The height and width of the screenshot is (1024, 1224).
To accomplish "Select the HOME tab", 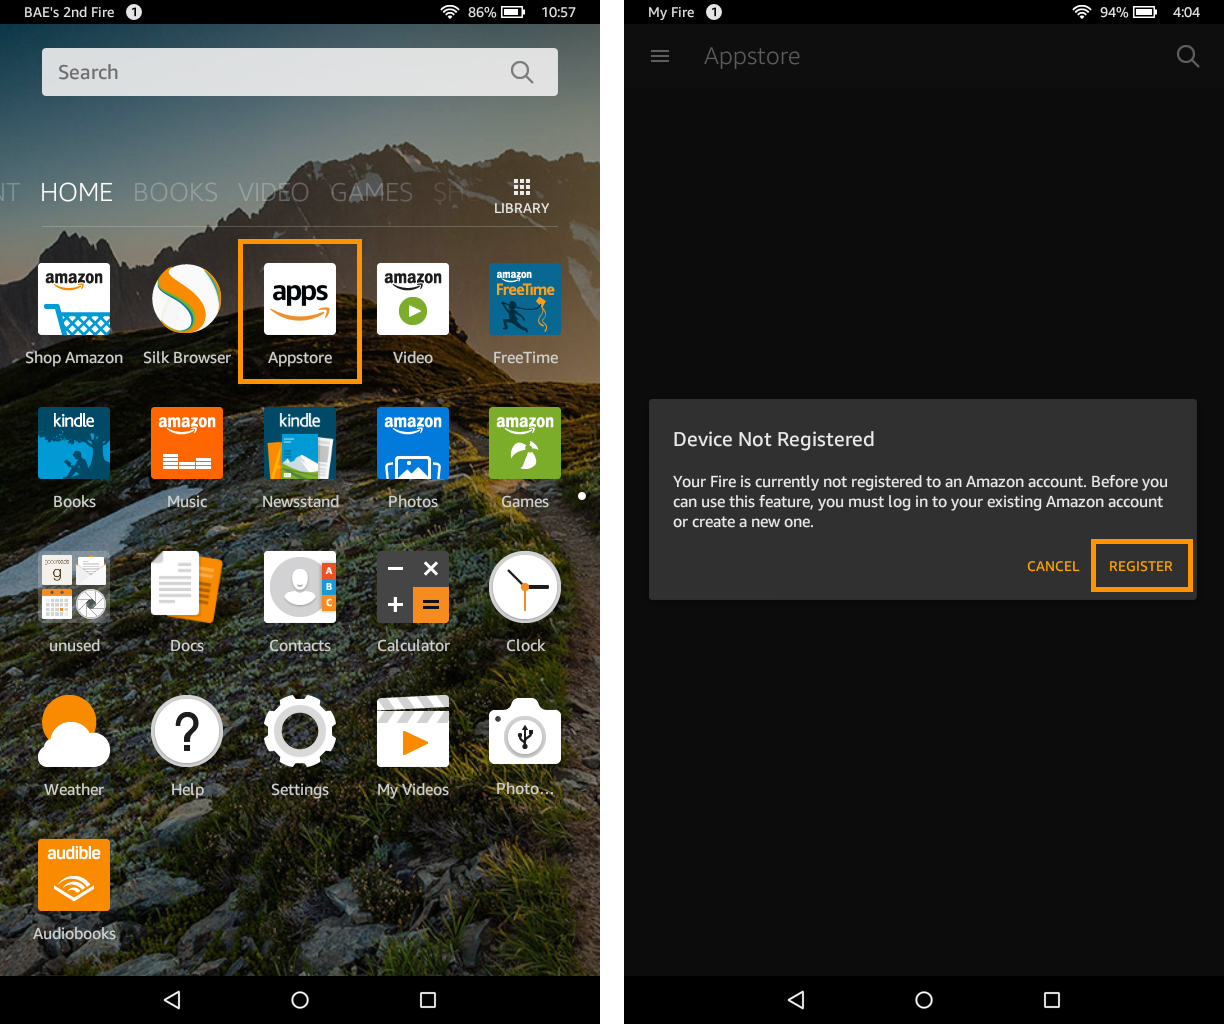I will pyautogui.click(x=76, y=192).
